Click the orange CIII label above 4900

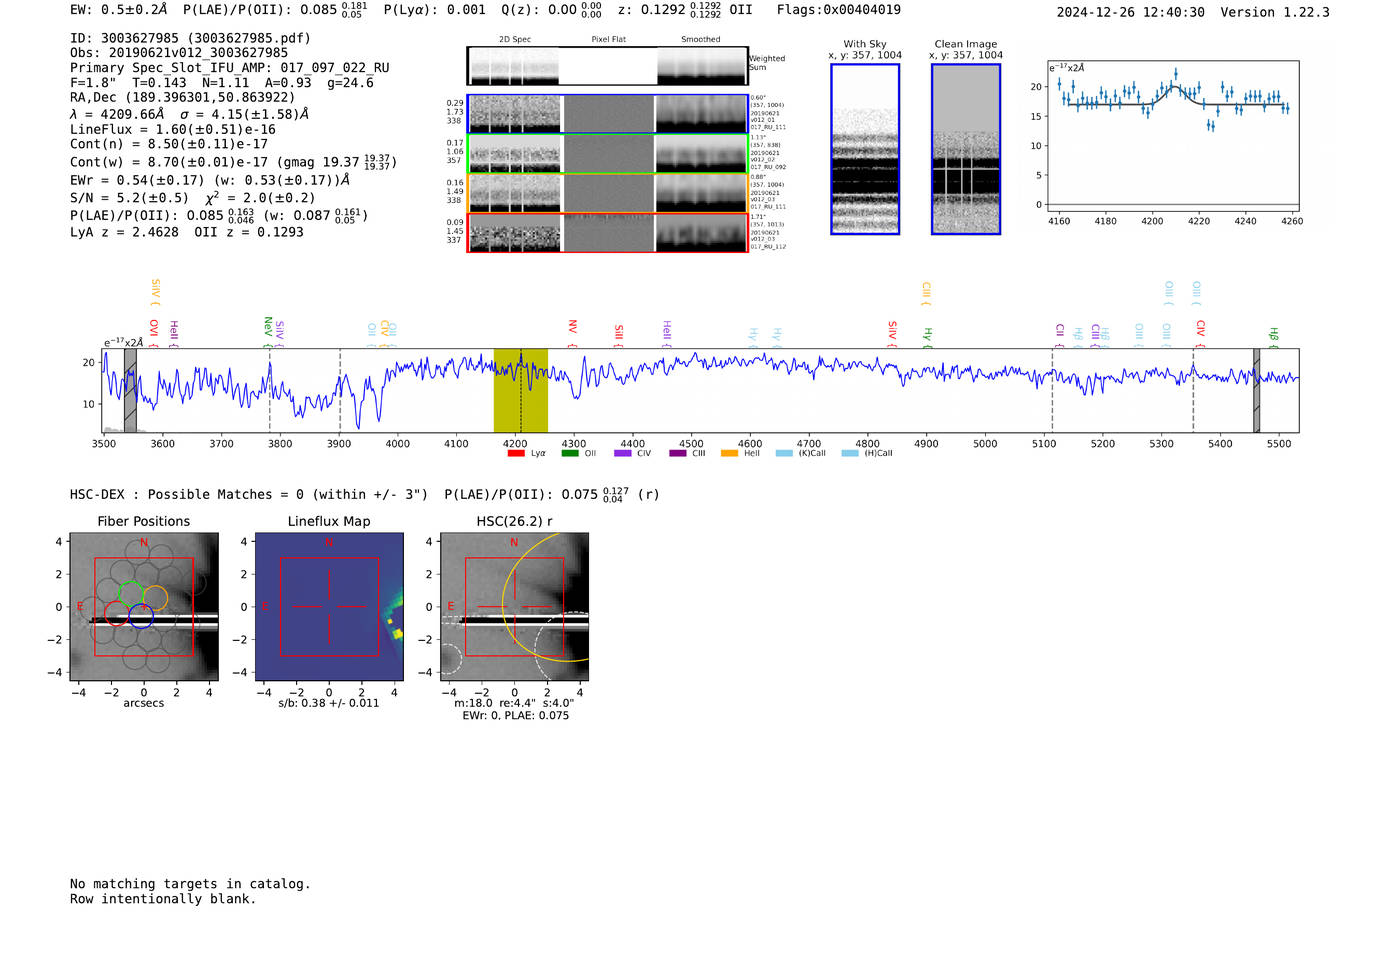926,292
